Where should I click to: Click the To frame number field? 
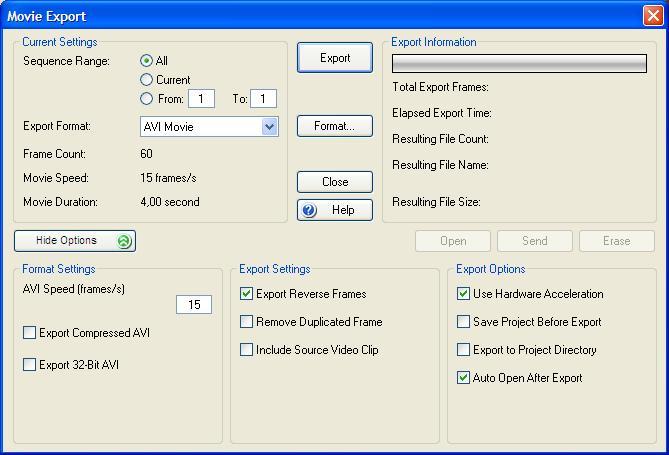(263, 99)
